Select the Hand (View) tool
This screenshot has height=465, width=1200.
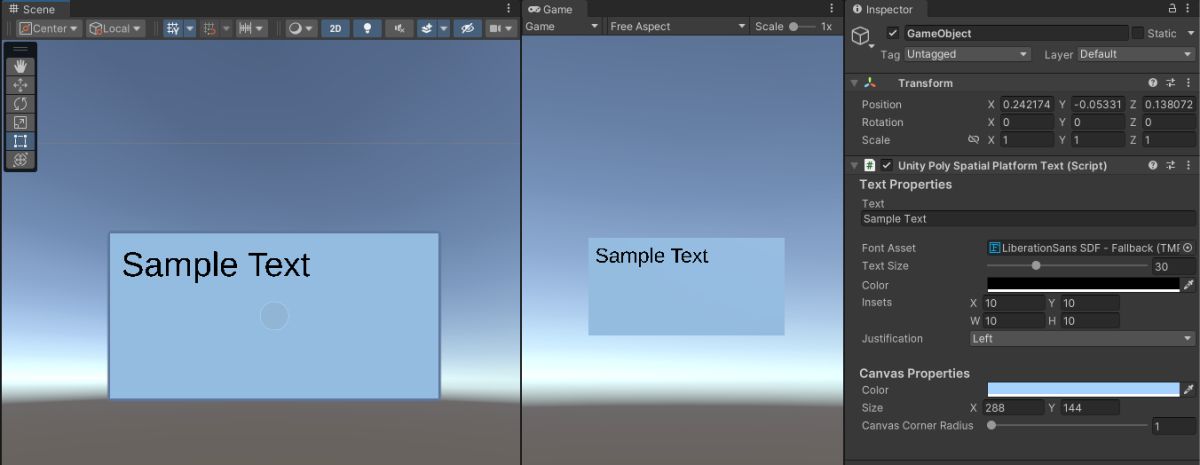pyautogui.click(x=21, y=66)
